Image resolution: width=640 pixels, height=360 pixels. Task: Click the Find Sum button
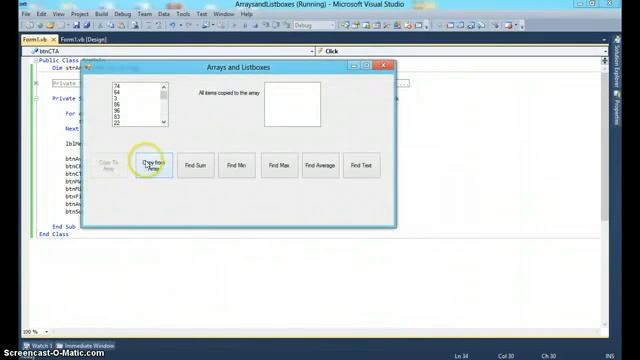tap(196, 165)
